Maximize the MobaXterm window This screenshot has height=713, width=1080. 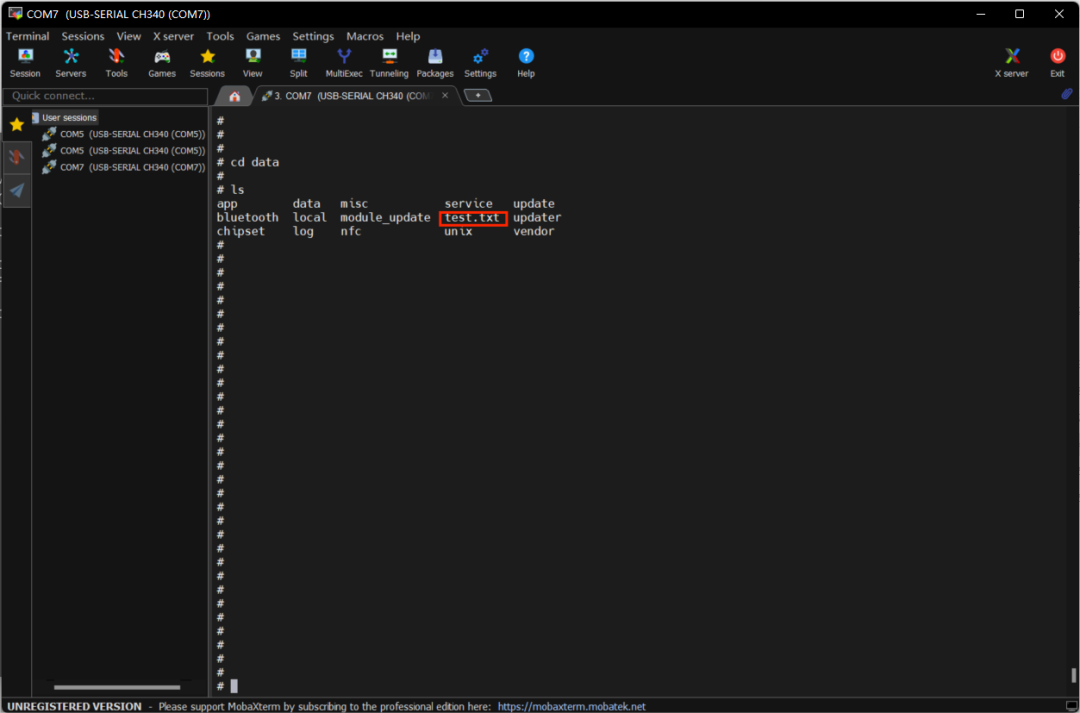(1019, 14)
